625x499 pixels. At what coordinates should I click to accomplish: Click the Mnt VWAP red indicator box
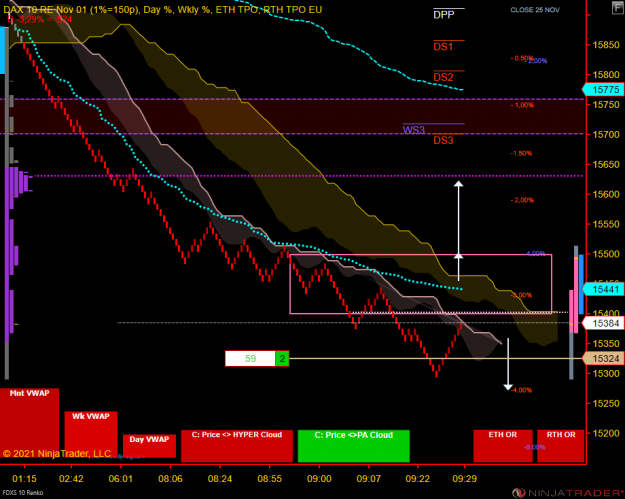(29, 425)
